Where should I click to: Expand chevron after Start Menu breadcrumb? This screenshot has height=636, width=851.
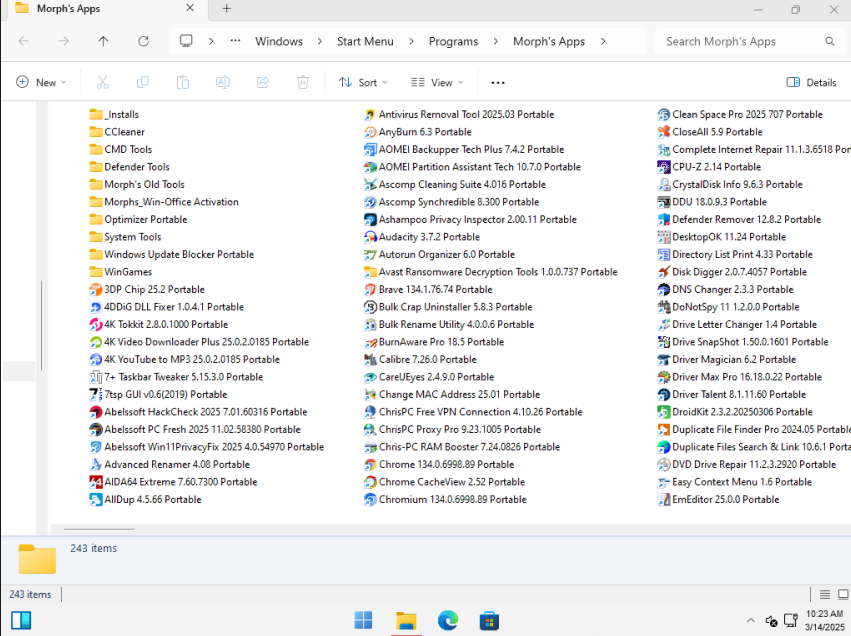point(411,41)
